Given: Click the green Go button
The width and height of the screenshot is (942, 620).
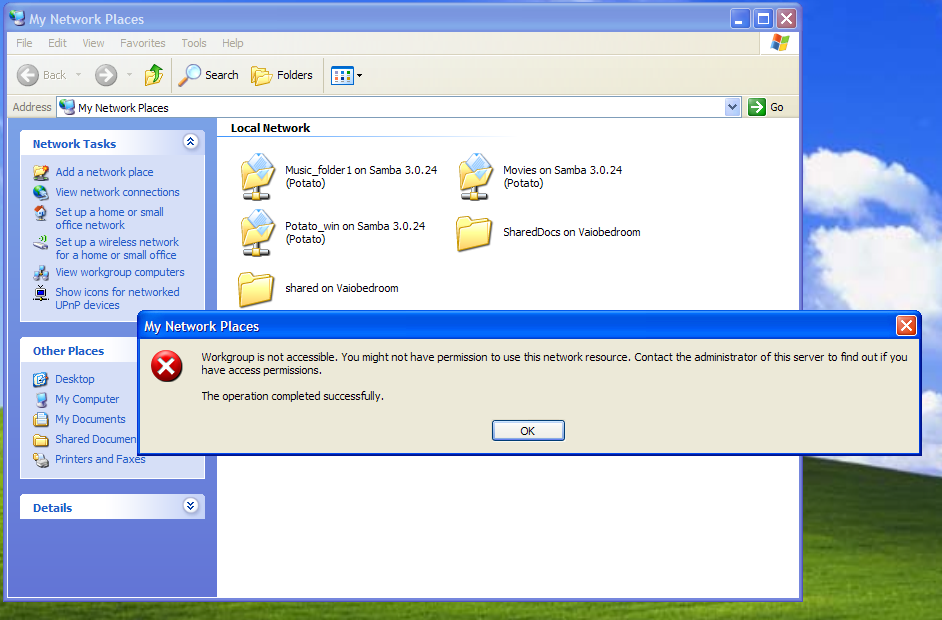Looking at the screenshot, I should pyautogui.click(x=766, y=107).
